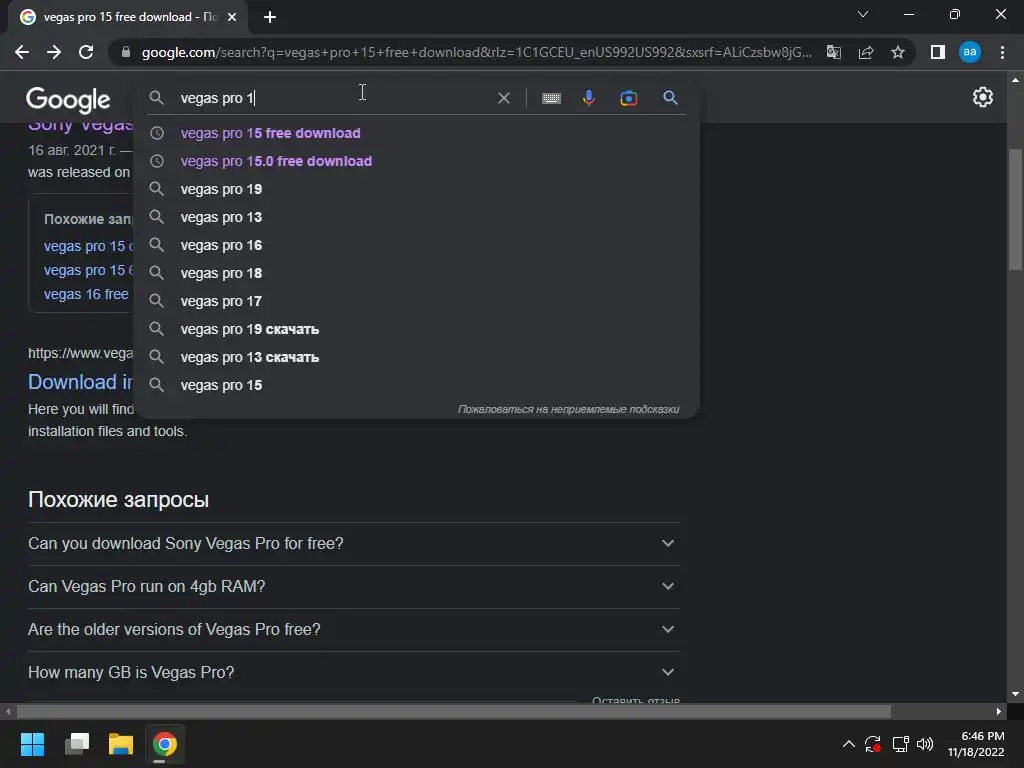Viewport: 1024px width, 768px height.
Task: Open the Windows Start menu
Action: click(x=32, y=744)
